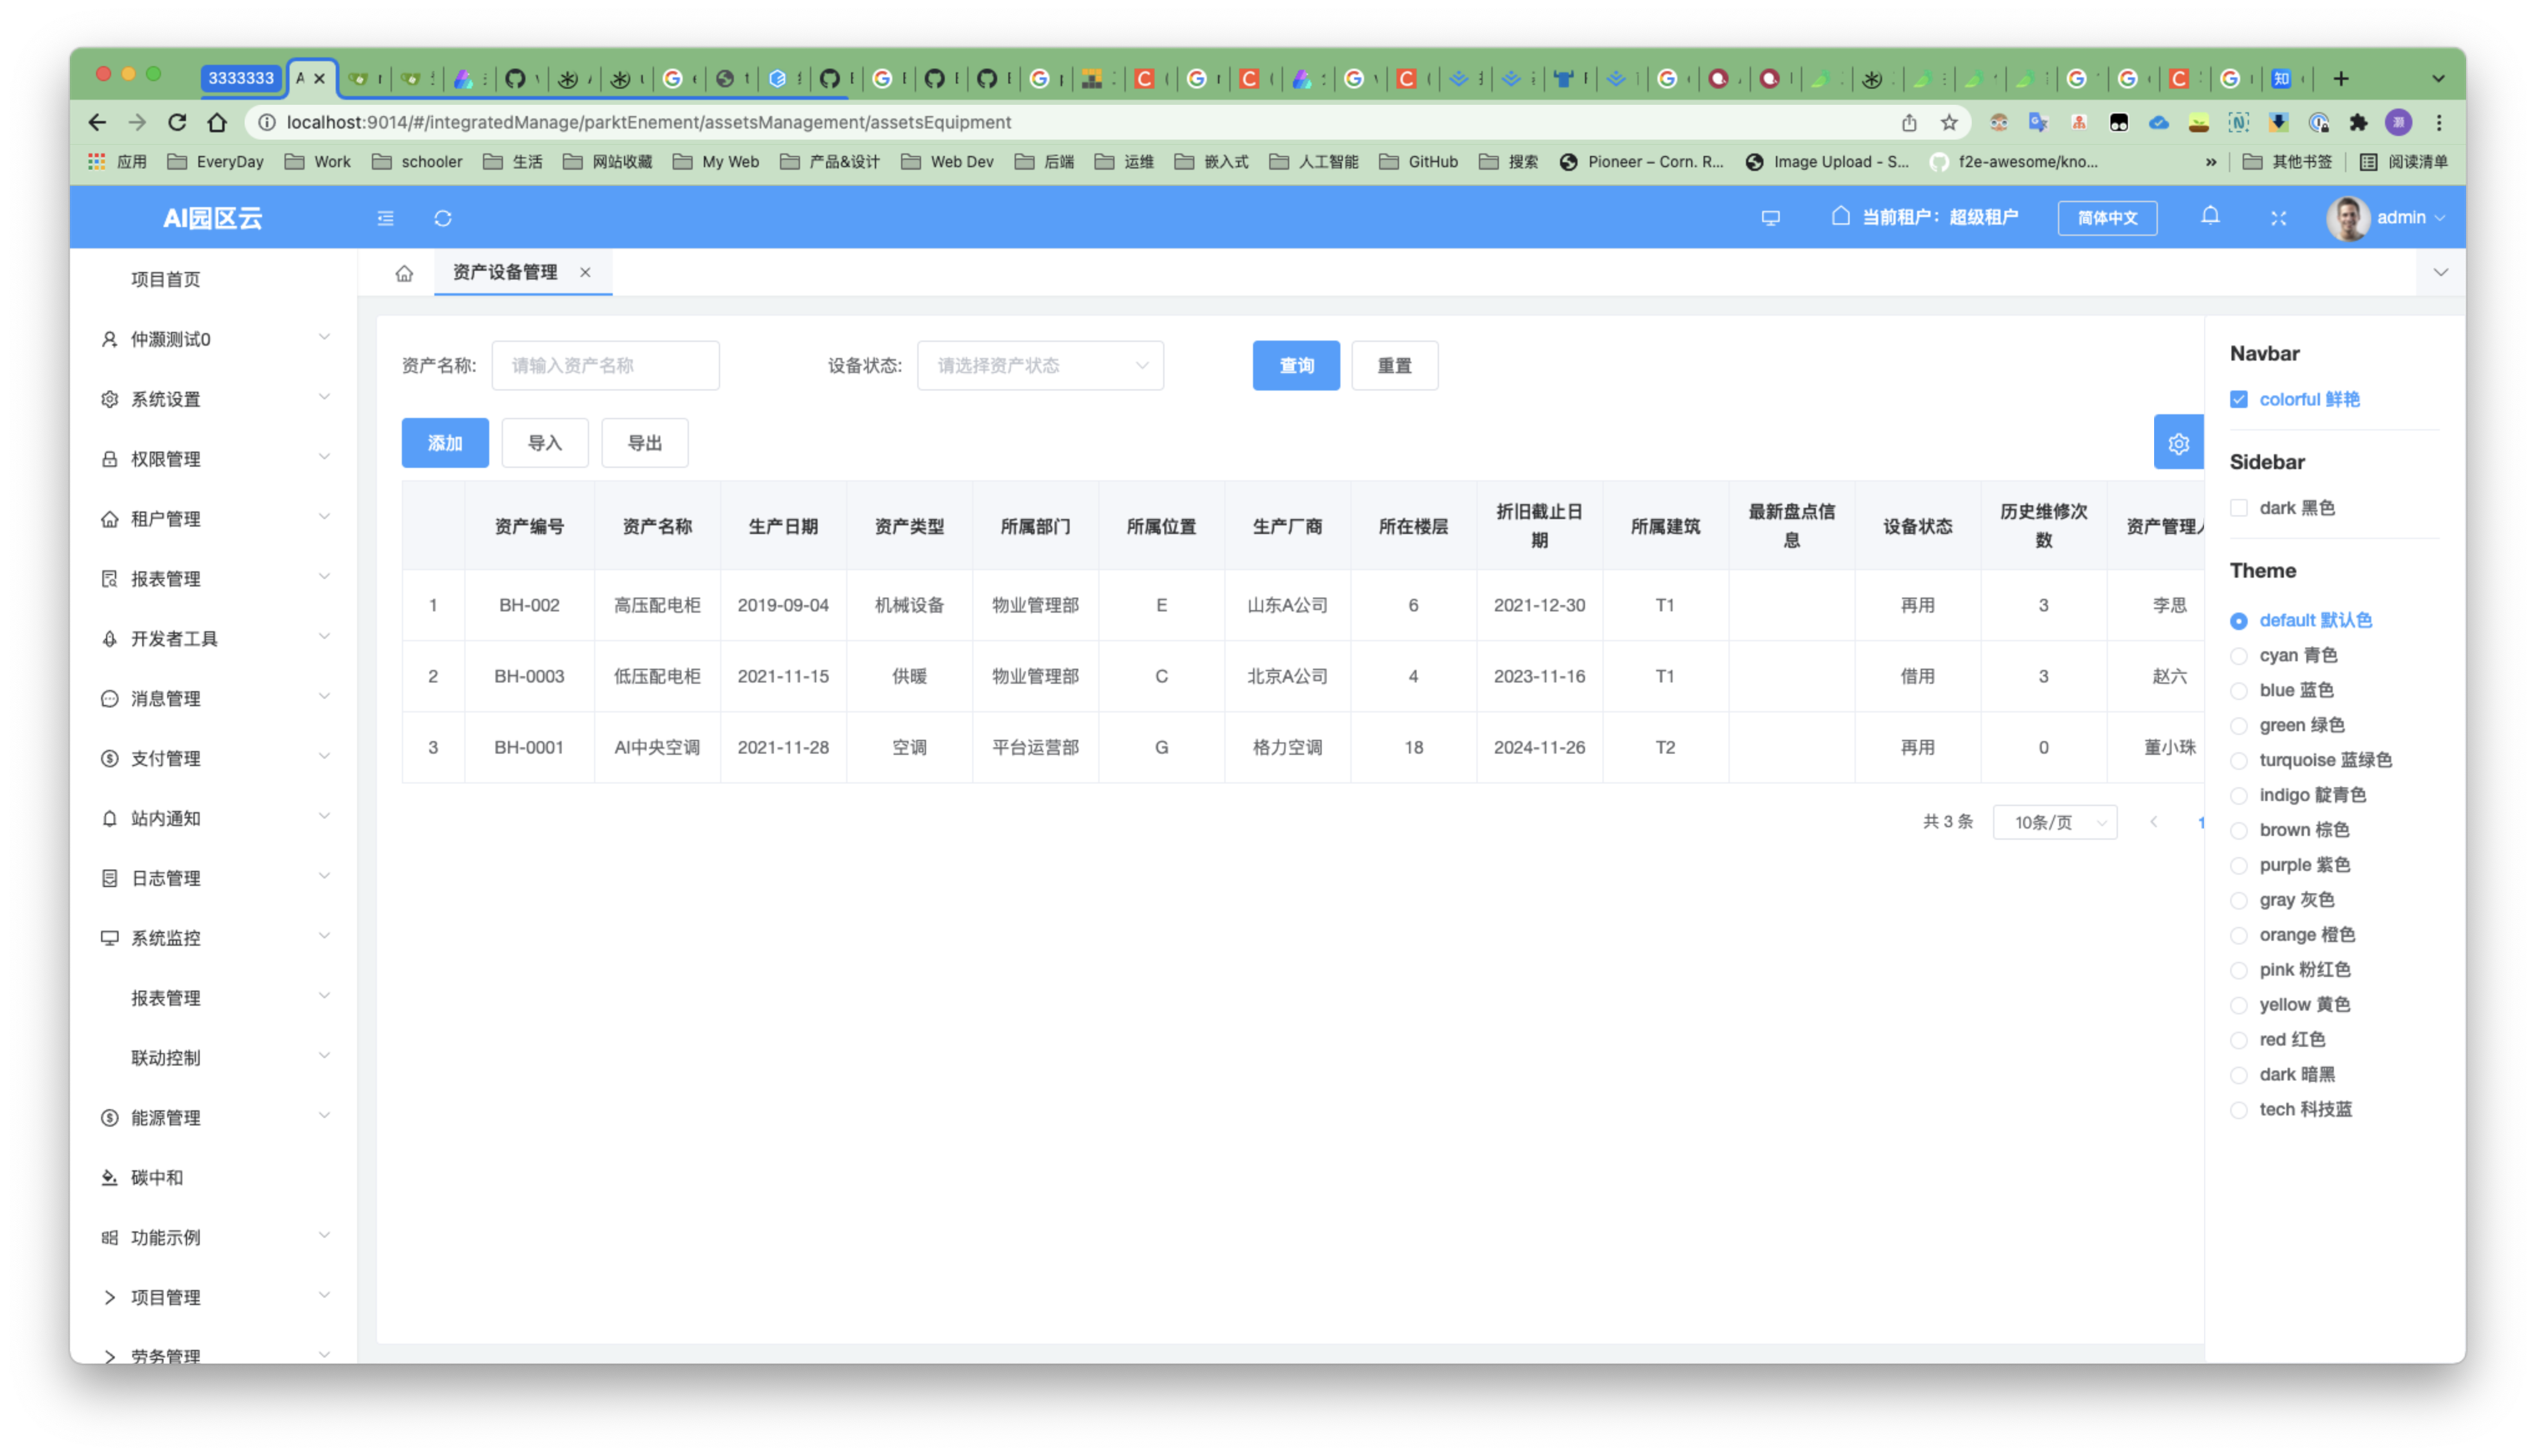Click the refresh icon in header
Screen dimensions: 2536x1456
pos(443,218)
